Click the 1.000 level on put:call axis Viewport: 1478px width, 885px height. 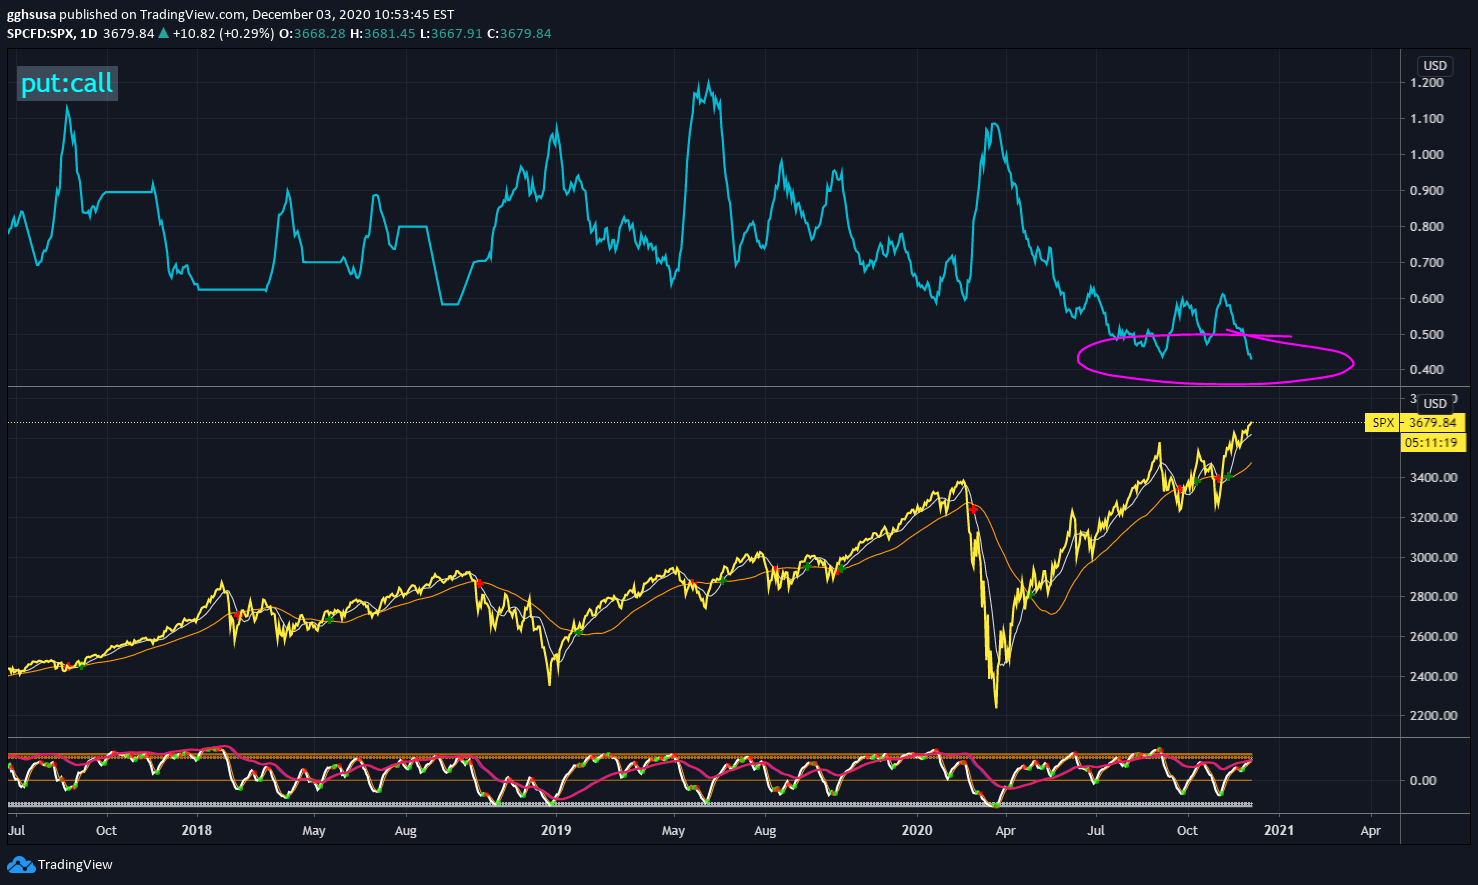point(1427,155)
